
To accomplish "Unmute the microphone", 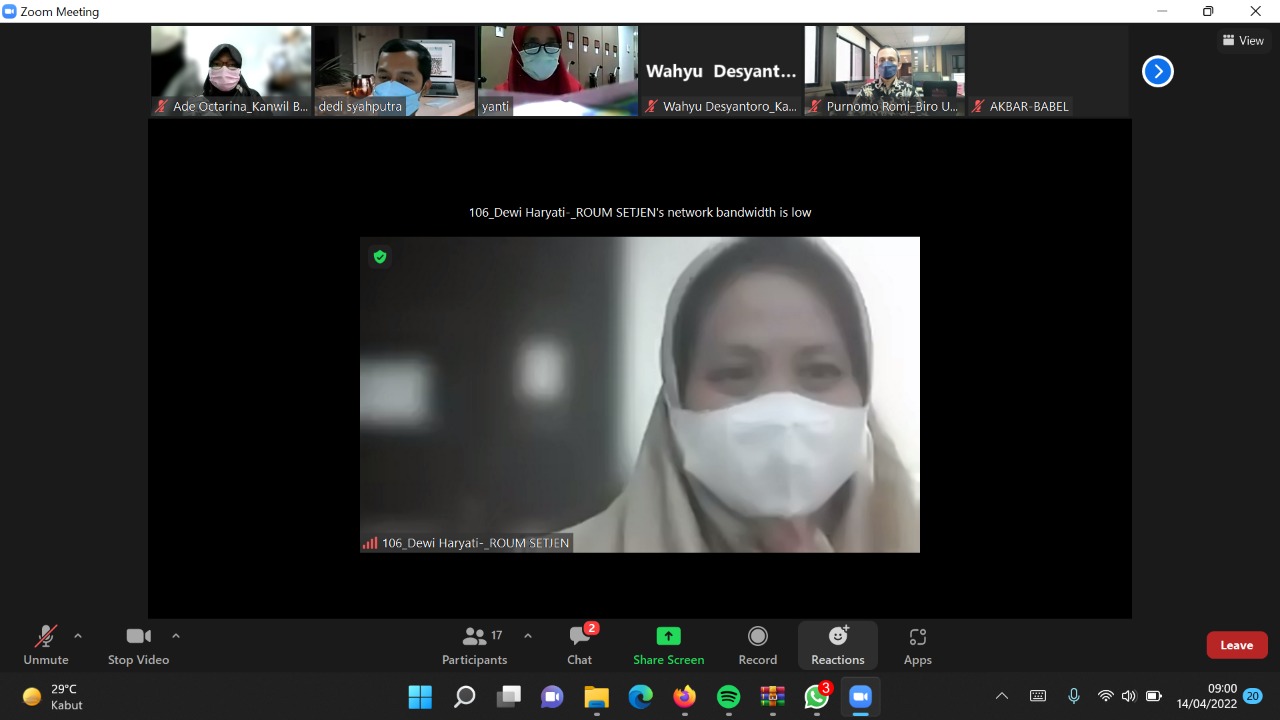I will click(46, 645).
